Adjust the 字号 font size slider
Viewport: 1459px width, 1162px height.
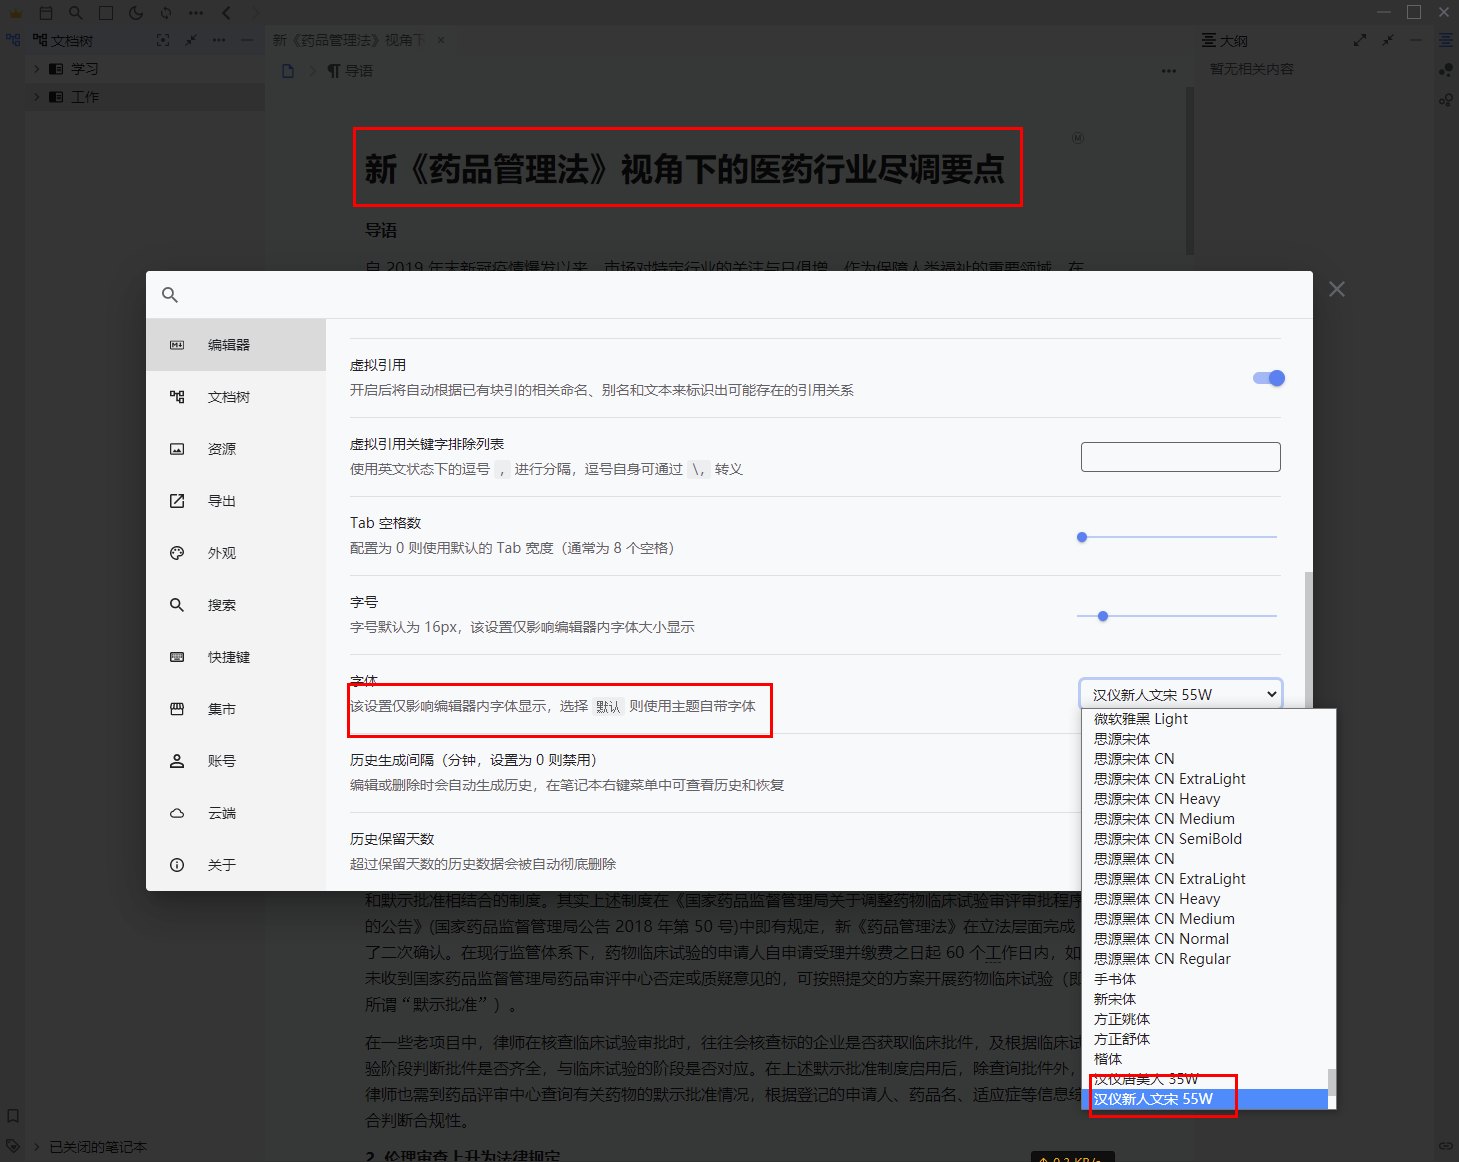[x=1177, y=616]
